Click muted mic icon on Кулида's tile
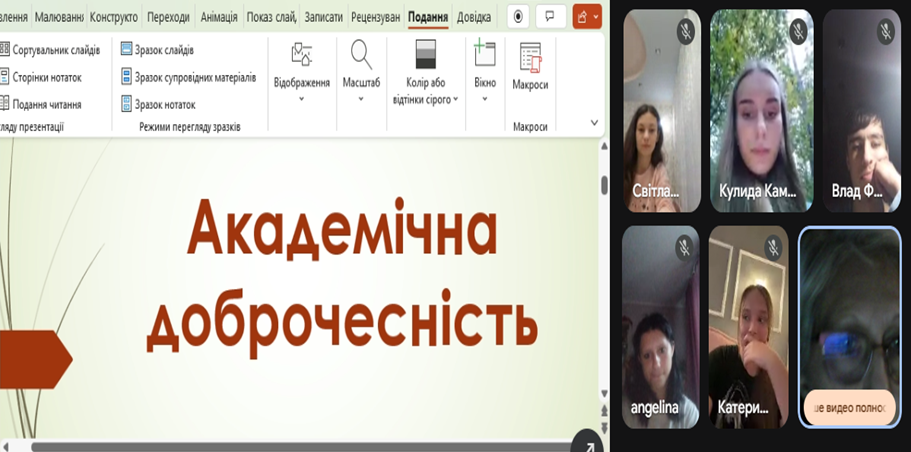 tap(797, 31)
